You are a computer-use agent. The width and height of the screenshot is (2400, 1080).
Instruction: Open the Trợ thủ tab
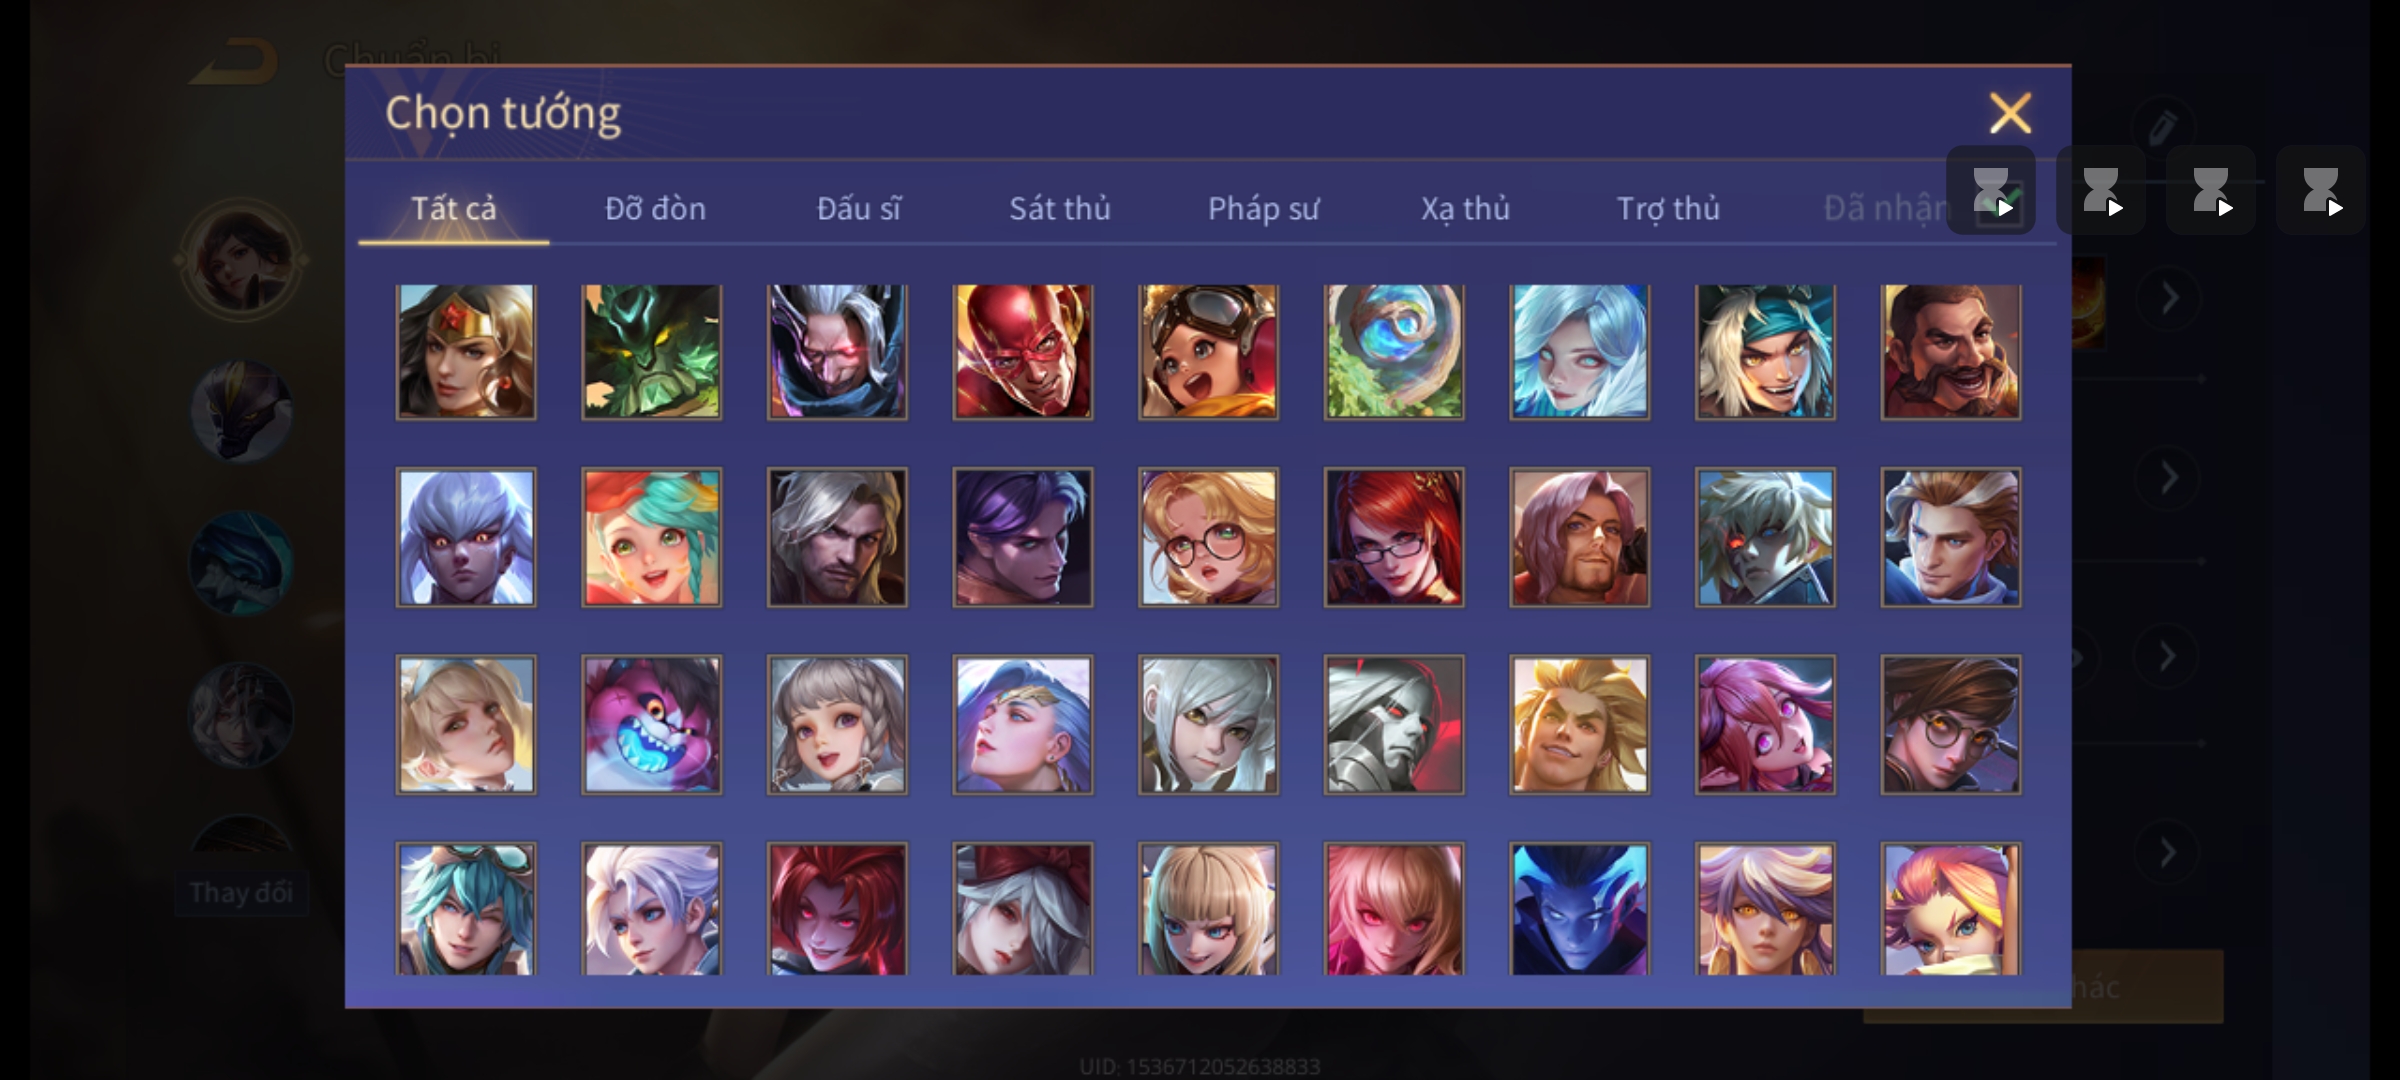[x=1668, y=208]
